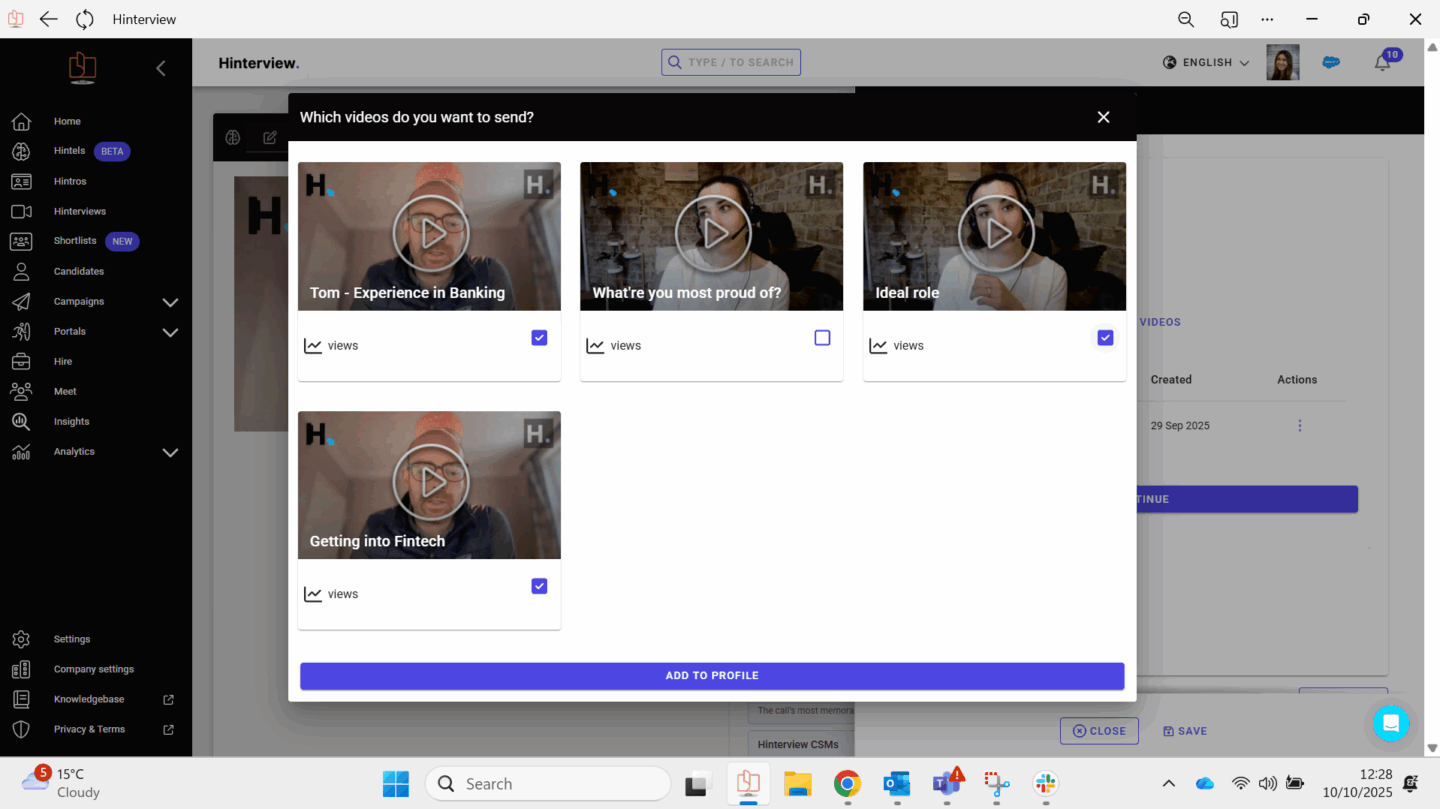Viewport: 1440px width, 809px height.
Task: Open the Insights icon in sidebar
Action: tap(21, 421)
